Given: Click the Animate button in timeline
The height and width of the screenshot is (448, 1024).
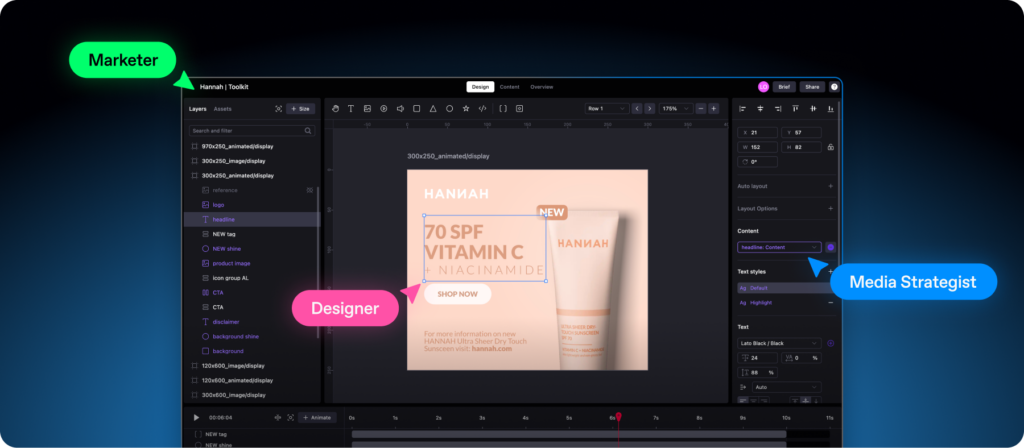Looking at the screenshot, I should coord(317,417).
